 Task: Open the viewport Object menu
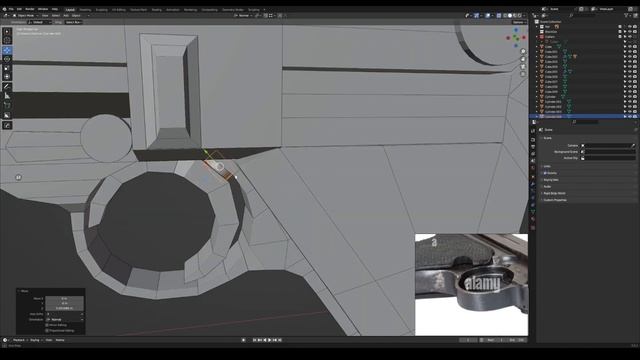(76, 16)
